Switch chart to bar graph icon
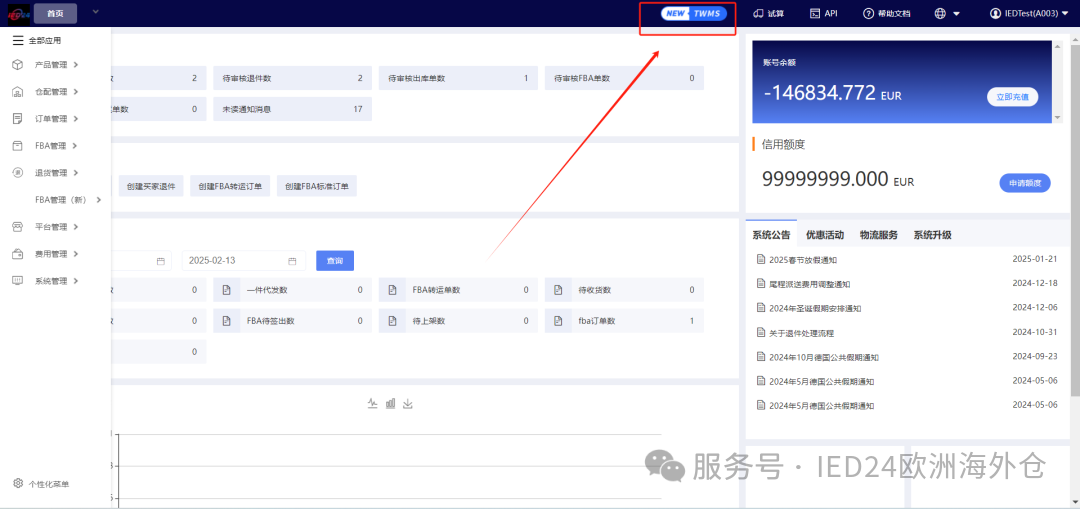This screenshot has width=1080, height=509. [x=391, y=403]
